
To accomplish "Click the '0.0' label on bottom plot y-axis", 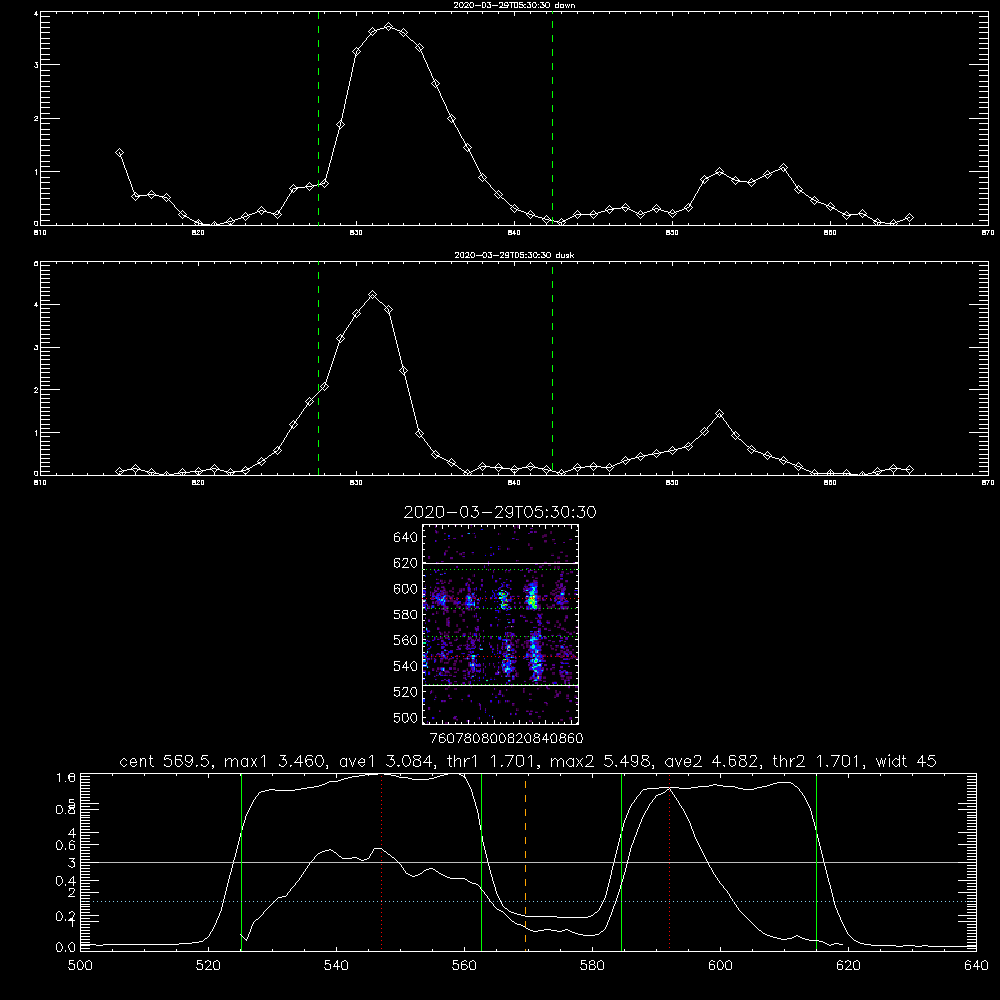I will click(66, 948).
